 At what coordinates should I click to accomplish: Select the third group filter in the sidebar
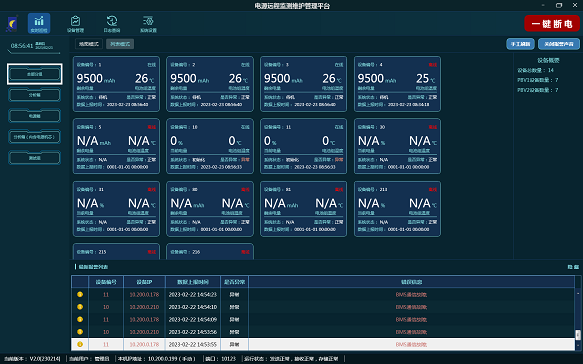[x=35, y=116]
